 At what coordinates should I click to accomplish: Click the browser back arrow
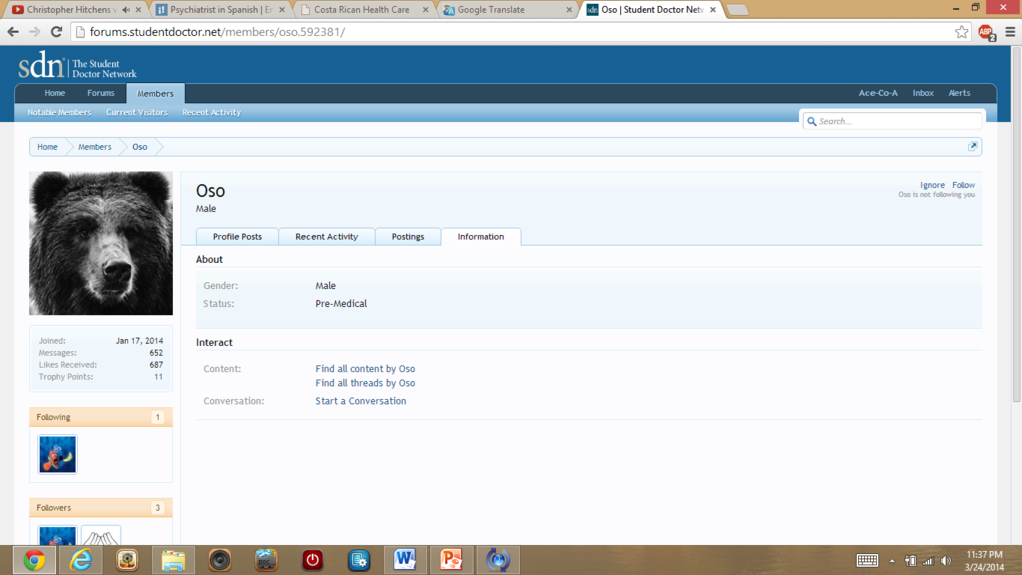point(13,32)
